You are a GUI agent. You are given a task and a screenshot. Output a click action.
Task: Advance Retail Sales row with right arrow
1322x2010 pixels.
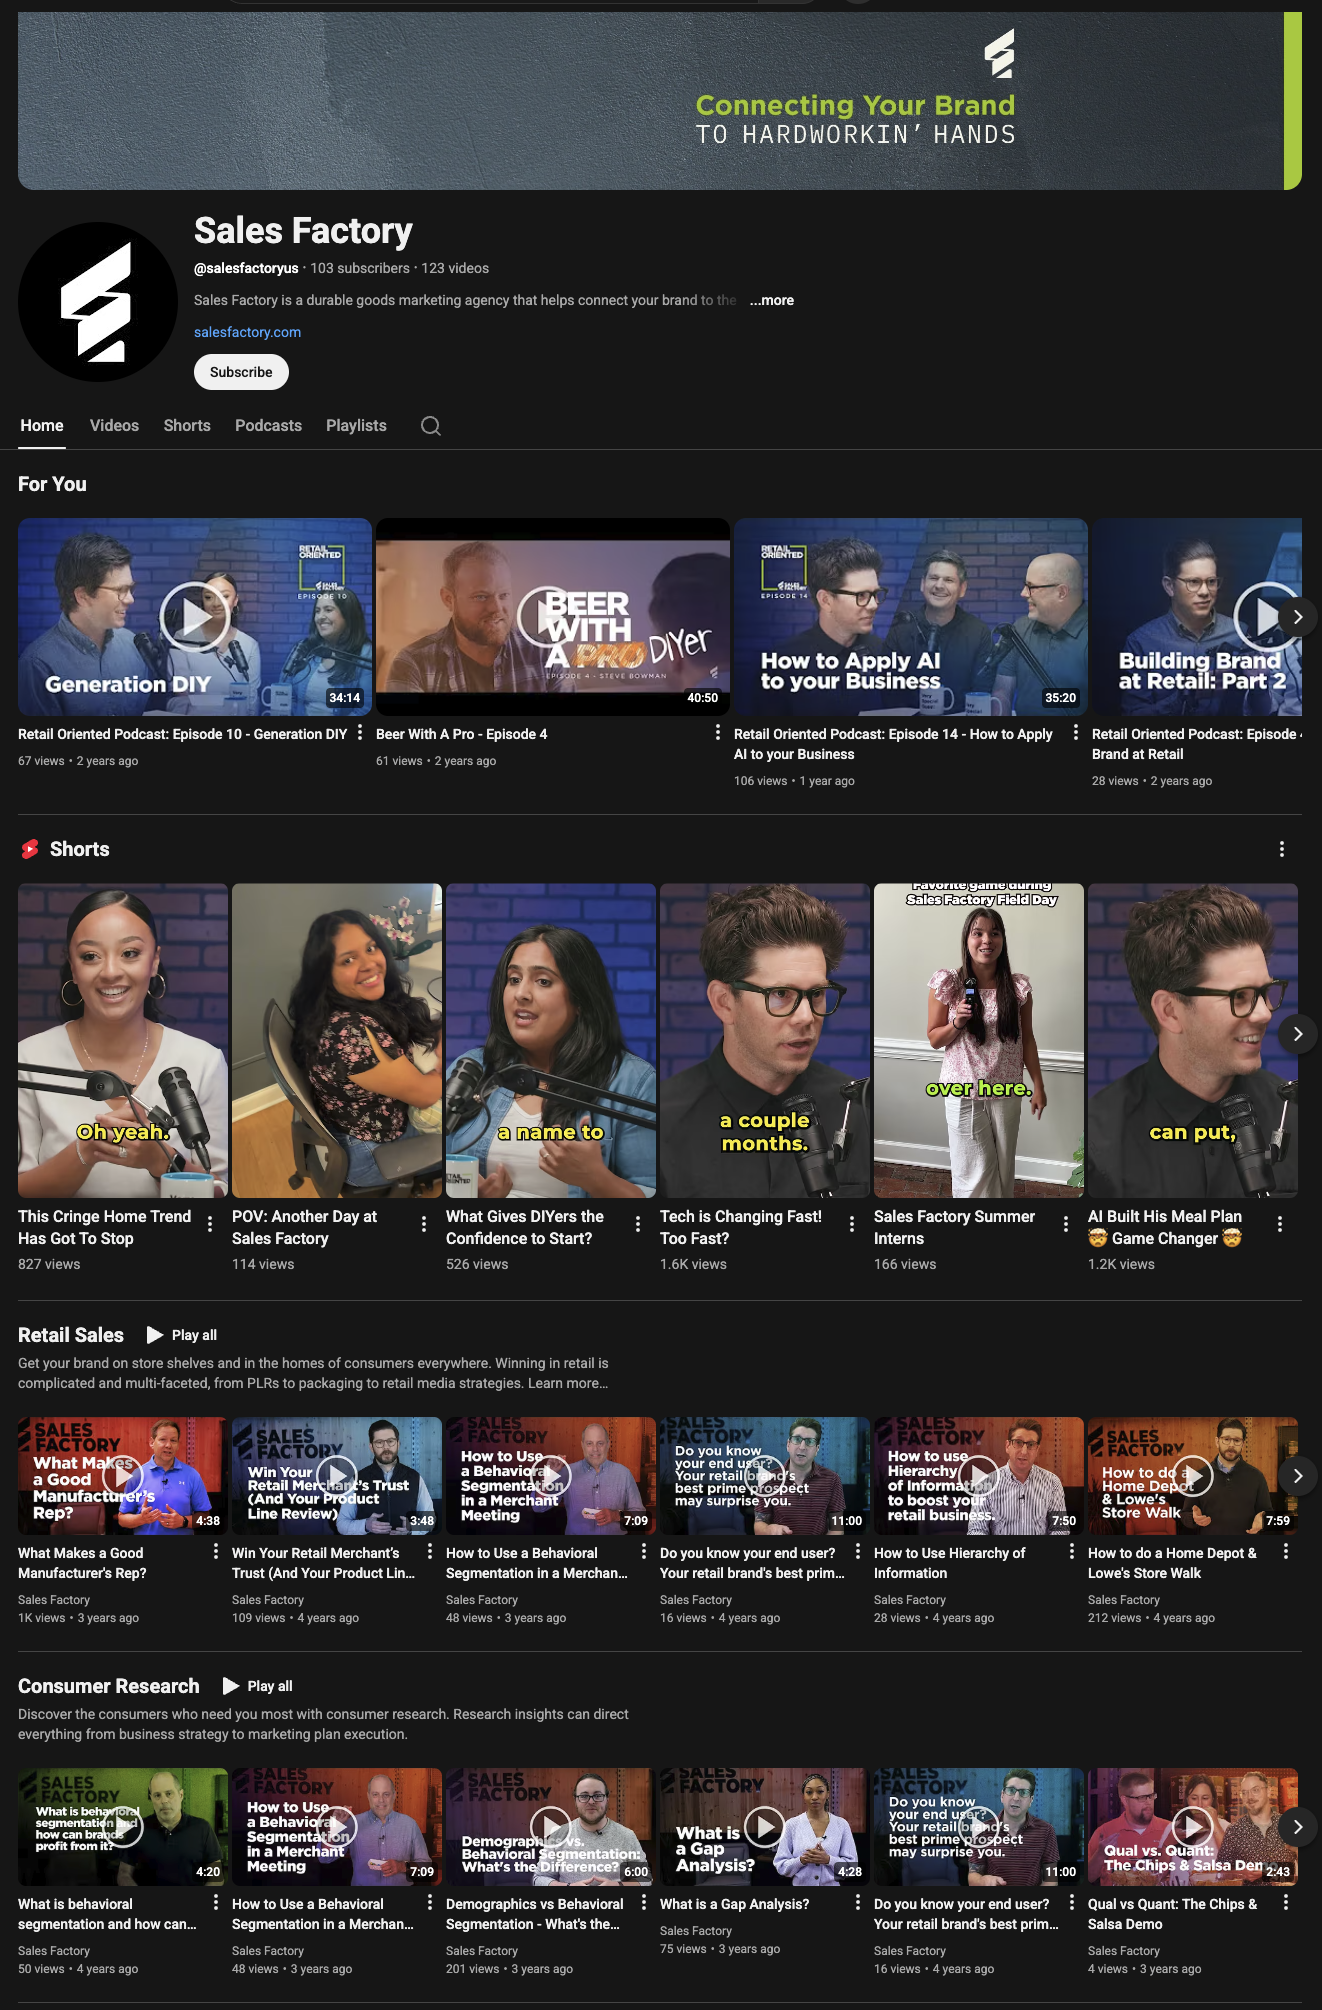point(1298,1476)
